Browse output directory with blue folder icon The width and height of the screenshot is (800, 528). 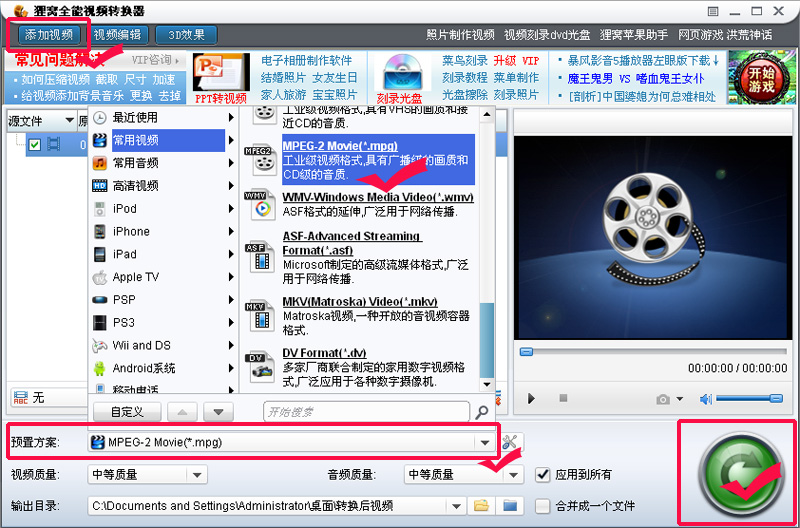tap(510, 506)
